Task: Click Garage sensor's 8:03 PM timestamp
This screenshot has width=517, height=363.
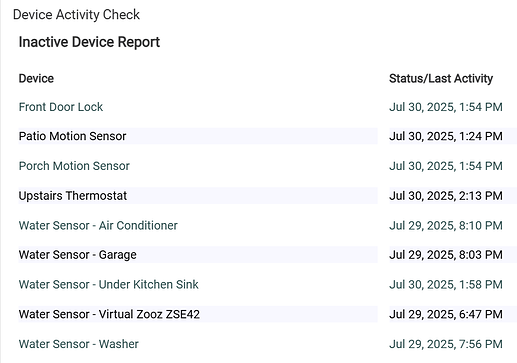Action: [x=446, y=255]
